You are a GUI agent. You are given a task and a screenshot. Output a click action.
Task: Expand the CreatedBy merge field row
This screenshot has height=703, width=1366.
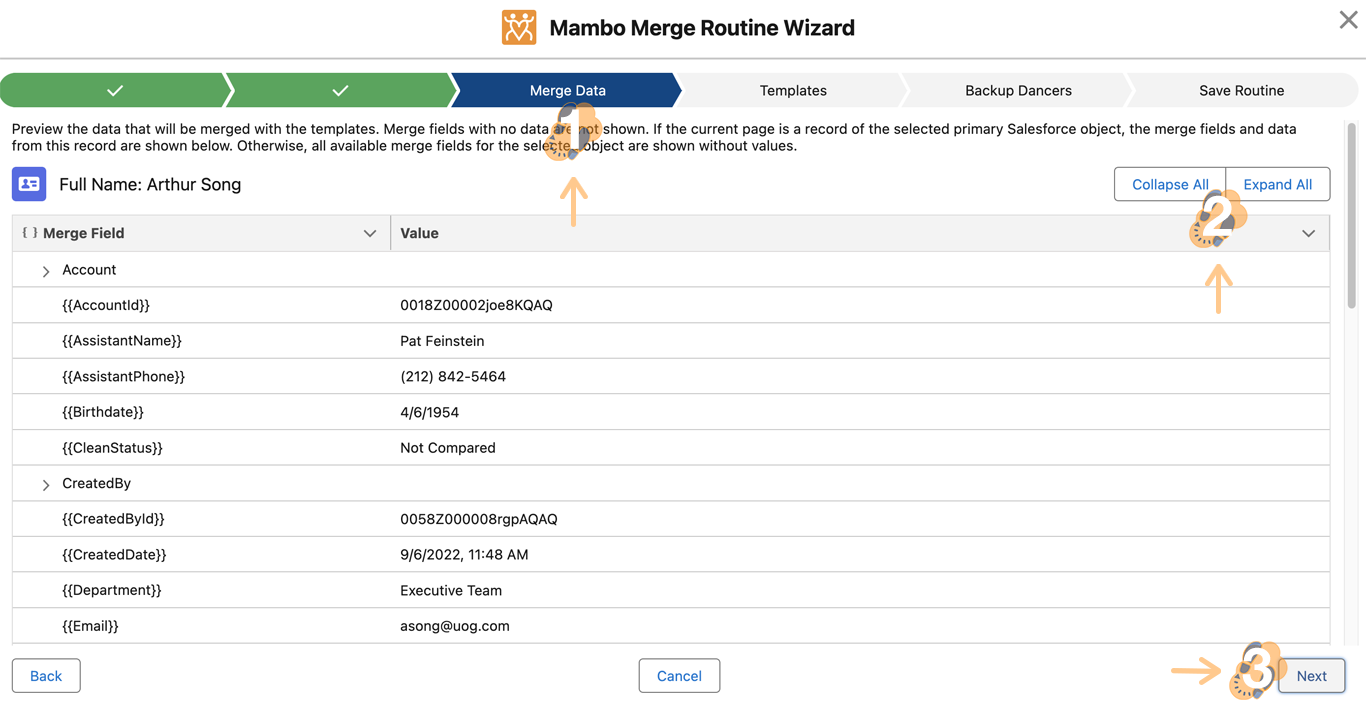click(x=46, y=484)
